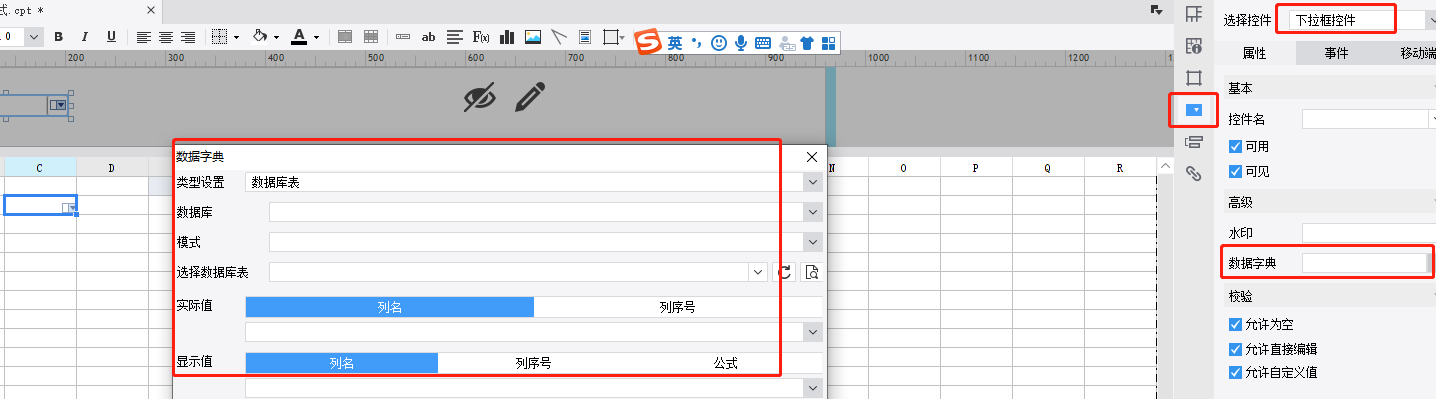The width and height of the screenshot is (1436, 399).
Task: Toggle italic formatting in toolbar
Action: pyautogui.click(x=85, y=37)
